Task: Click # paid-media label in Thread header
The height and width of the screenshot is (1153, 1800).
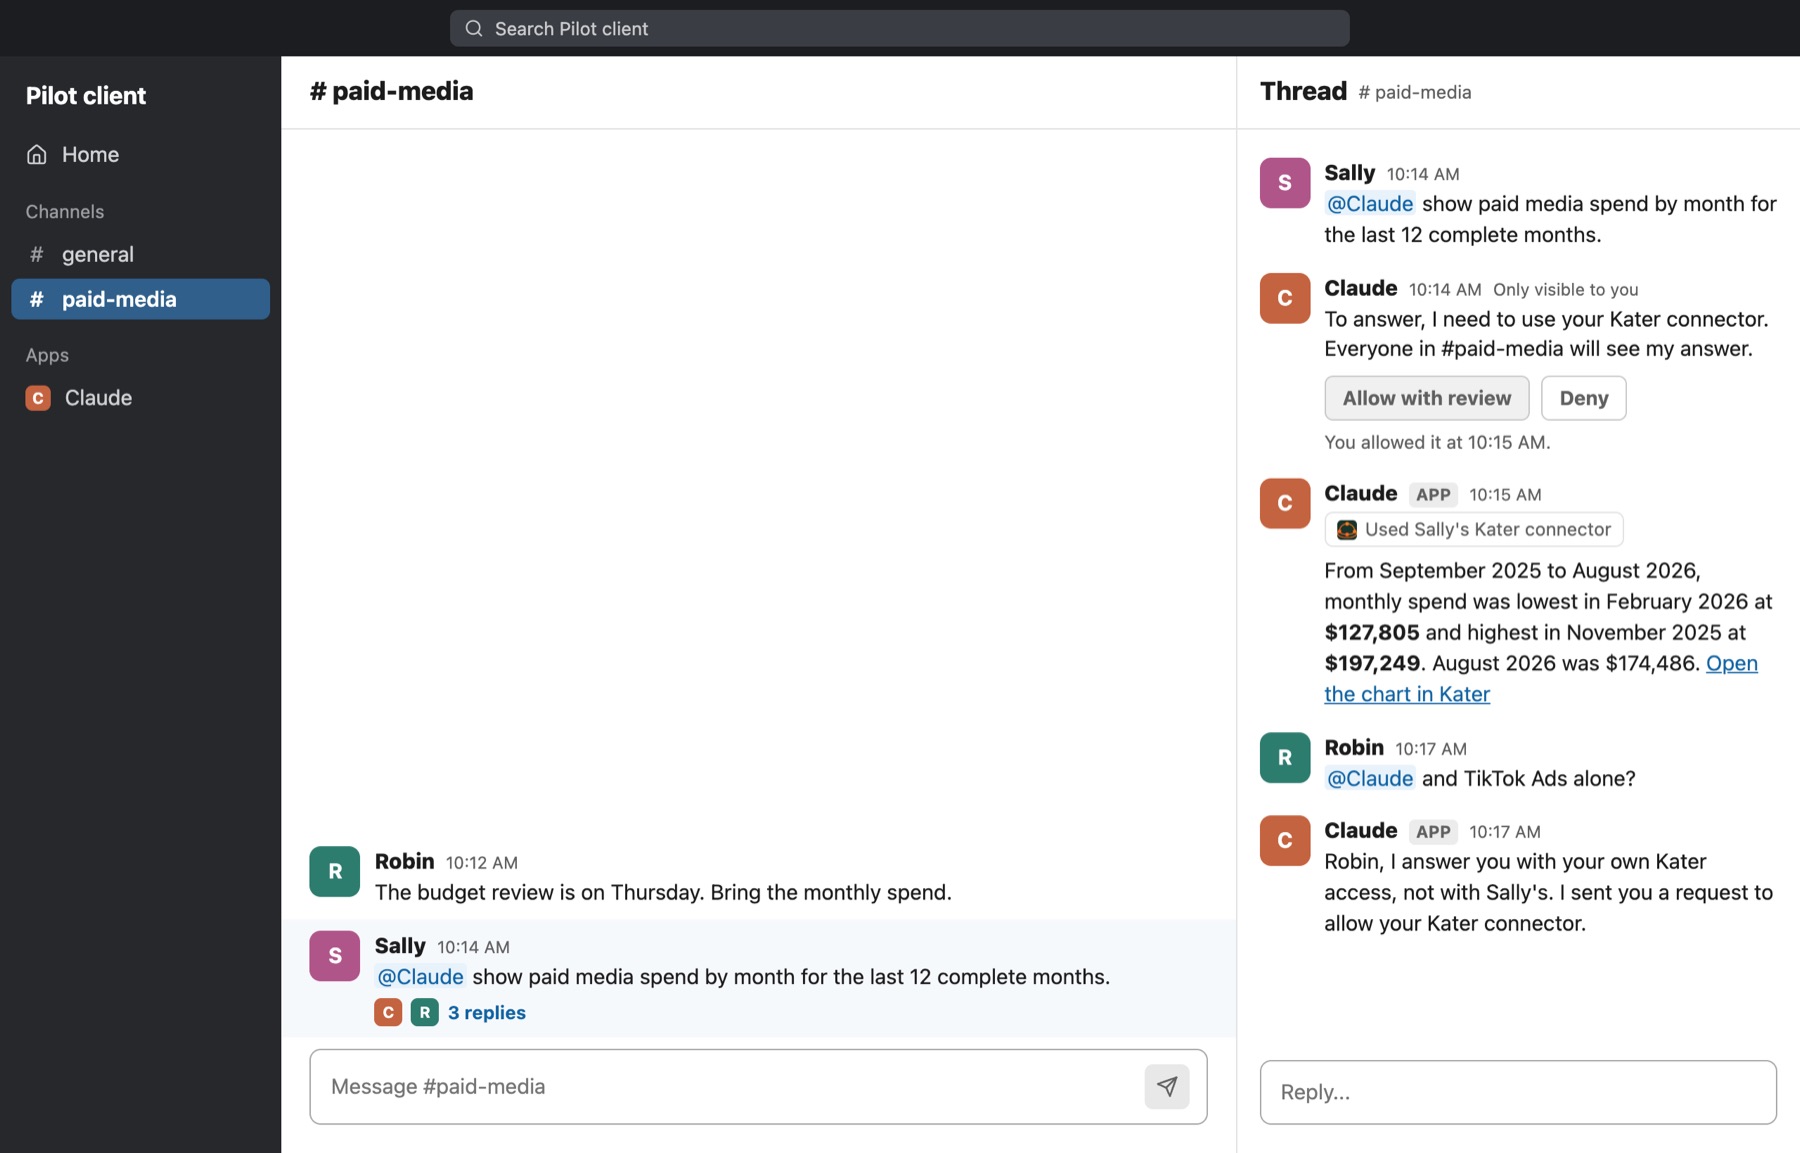Action: (x=1414, y=92)
